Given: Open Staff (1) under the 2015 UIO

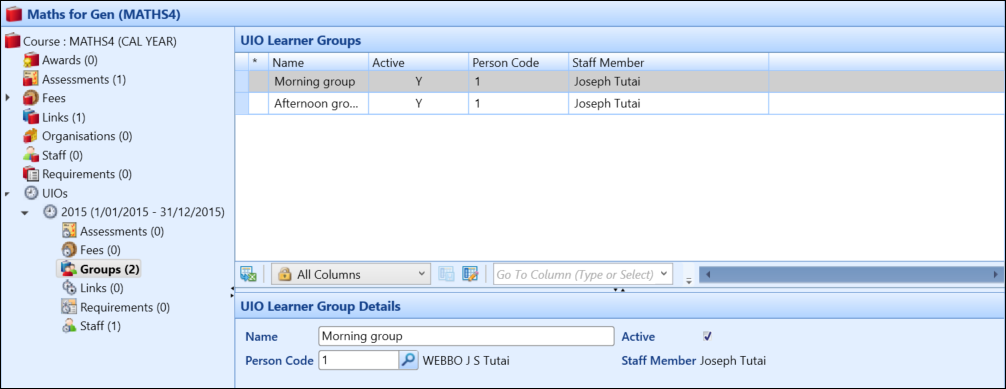Looking at the screenshot, I should 100,325.
